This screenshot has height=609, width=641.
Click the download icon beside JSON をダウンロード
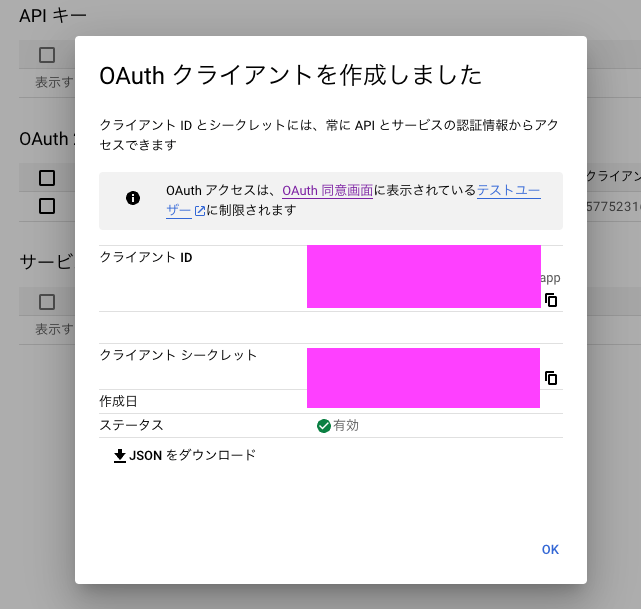click(x=120, y=456)
